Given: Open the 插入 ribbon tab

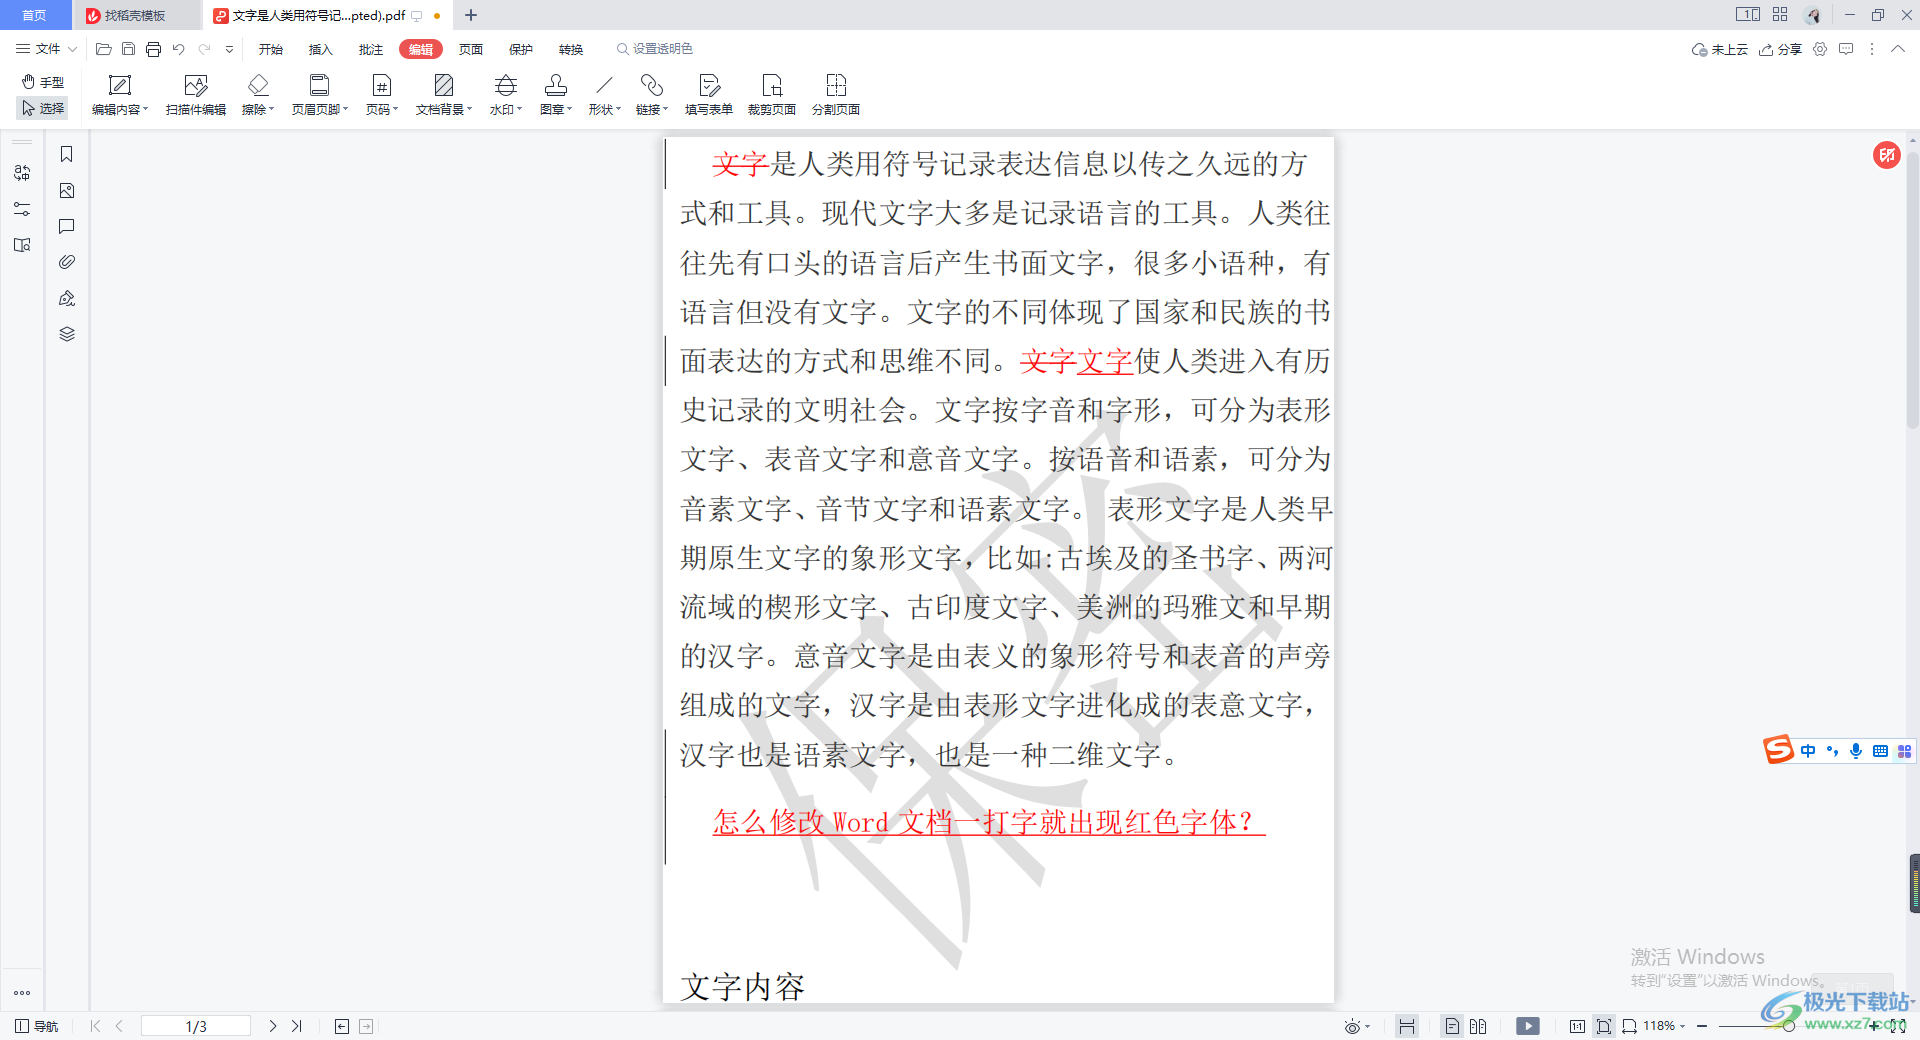Looking at the screenshot, I should coord(321,49).
